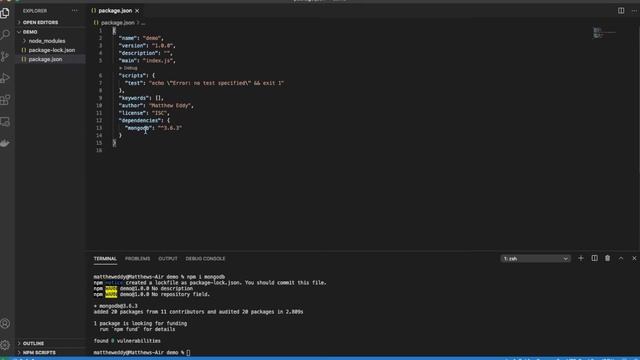Expand the node_modules folder
640x360 pixels.
click(x=51, y=41)
